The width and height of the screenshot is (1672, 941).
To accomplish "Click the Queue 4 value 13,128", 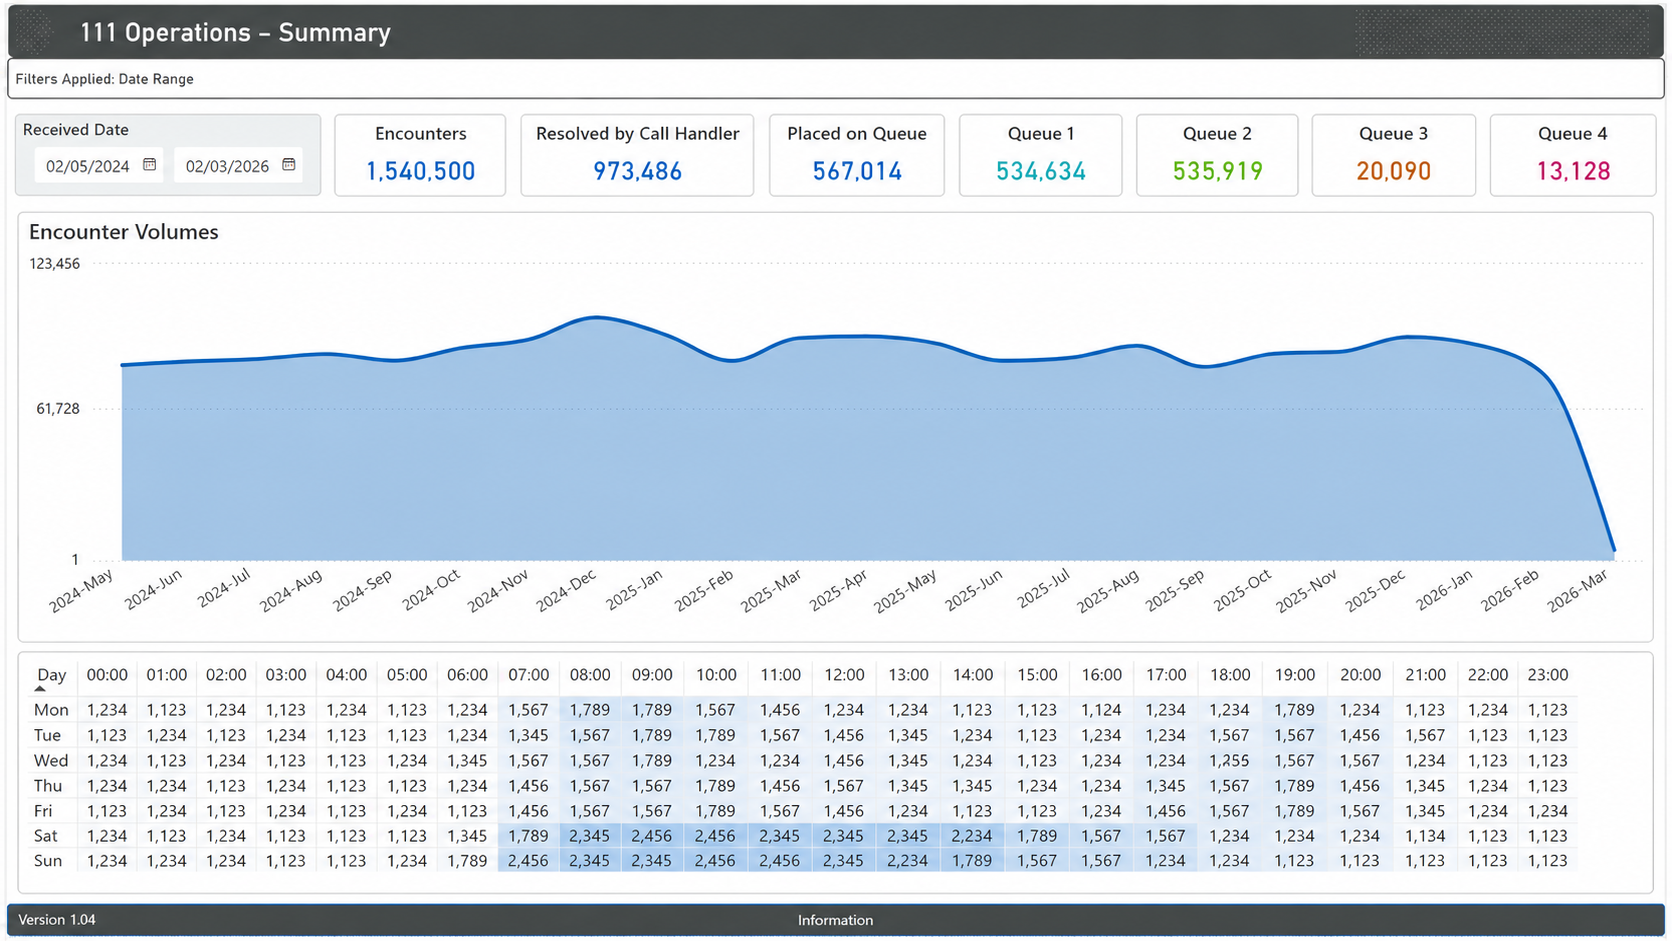I will [x=1573, y=172].
